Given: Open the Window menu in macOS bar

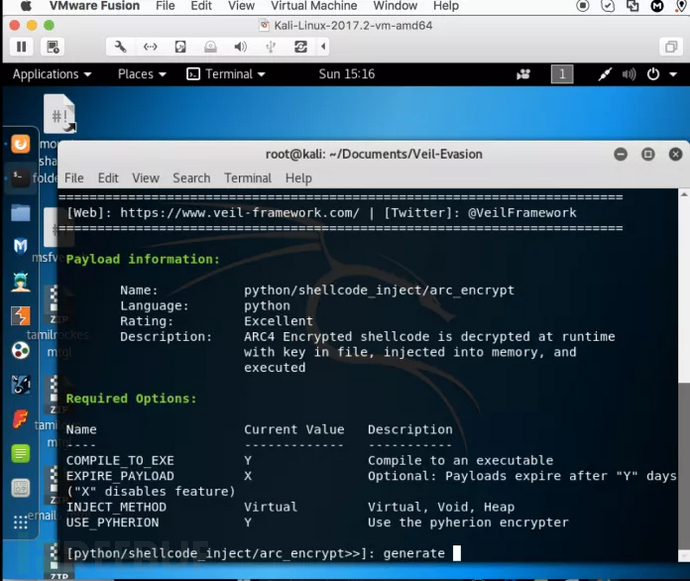Looking at the screenshot, I should (x=395, y=6).
